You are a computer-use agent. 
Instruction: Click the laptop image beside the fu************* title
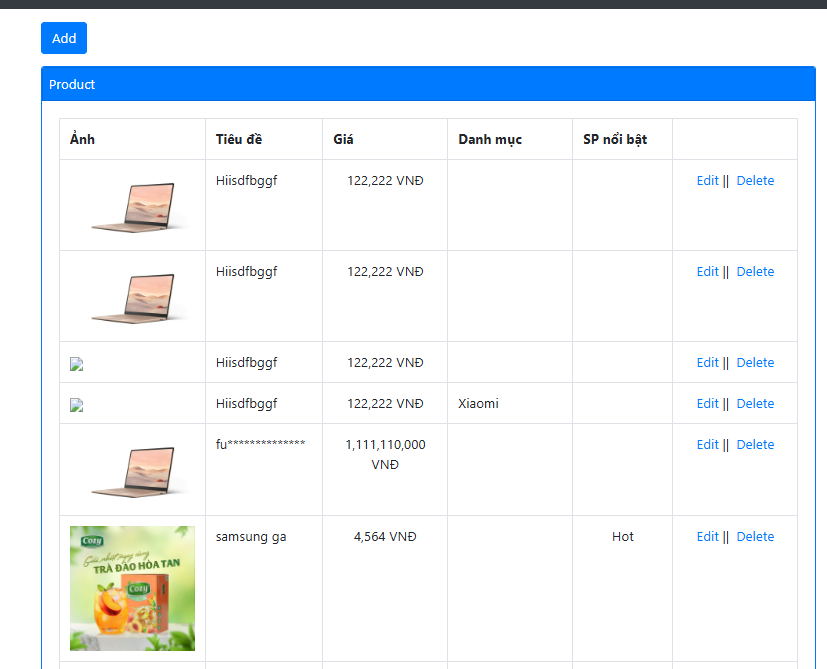[x=134, y=471]
